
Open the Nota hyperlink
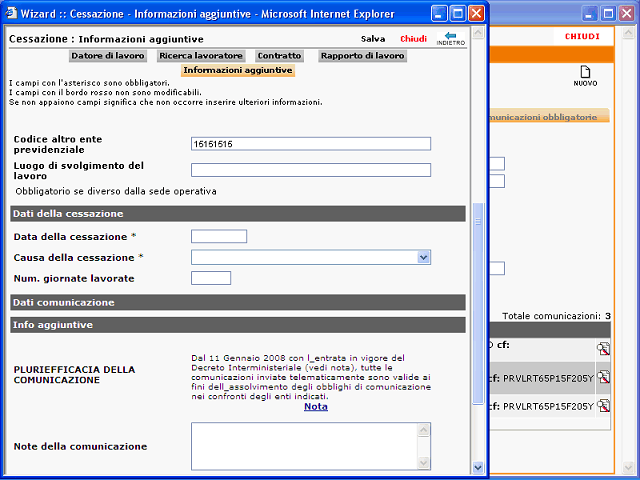tap(316, 407)
